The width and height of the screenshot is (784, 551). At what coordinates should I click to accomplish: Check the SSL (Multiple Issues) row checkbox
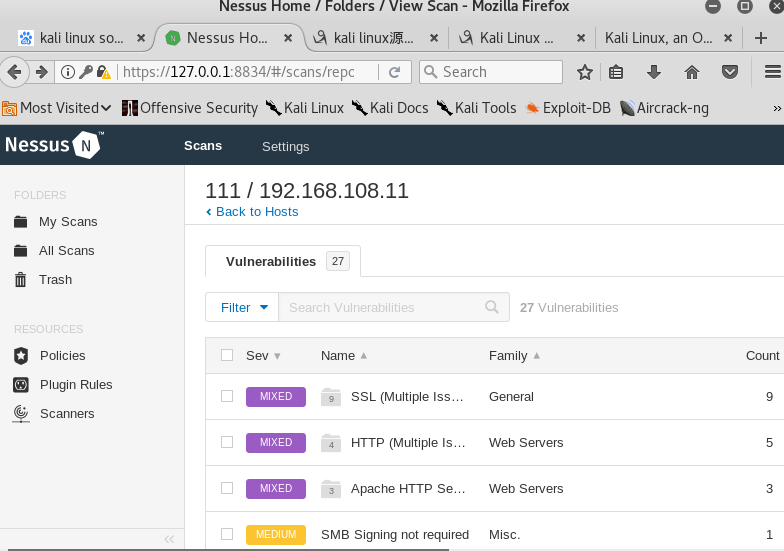click(227, 396)
